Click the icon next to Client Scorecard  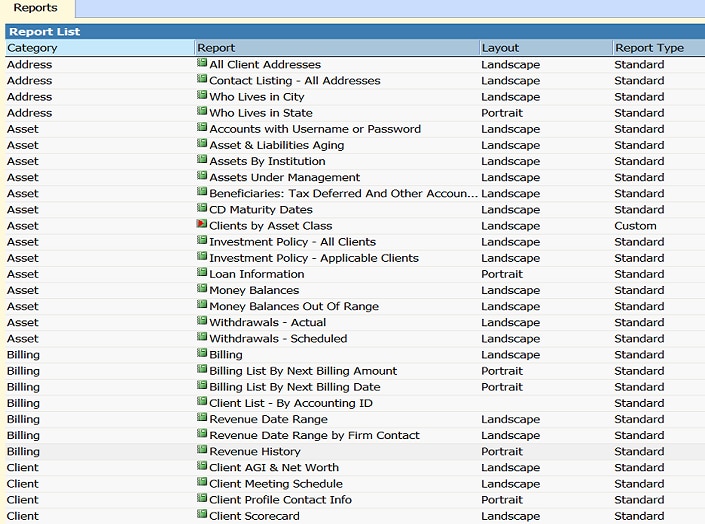point(202,515)
